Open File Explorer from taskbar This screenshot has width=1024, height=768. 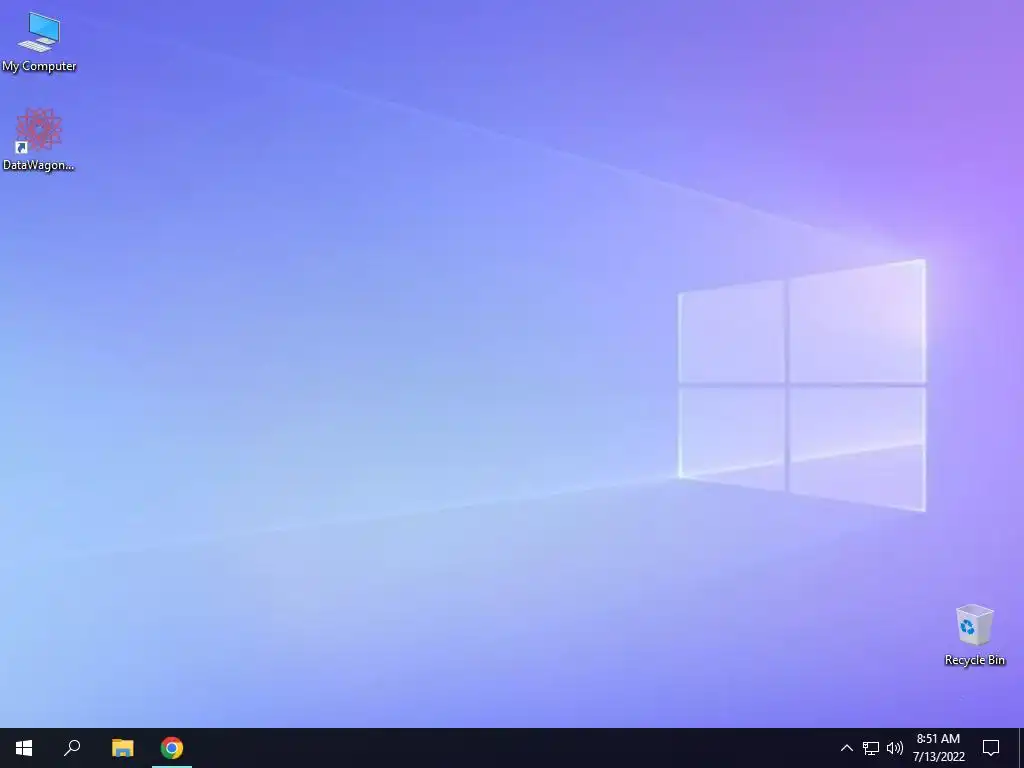click(x=122, y=748)
